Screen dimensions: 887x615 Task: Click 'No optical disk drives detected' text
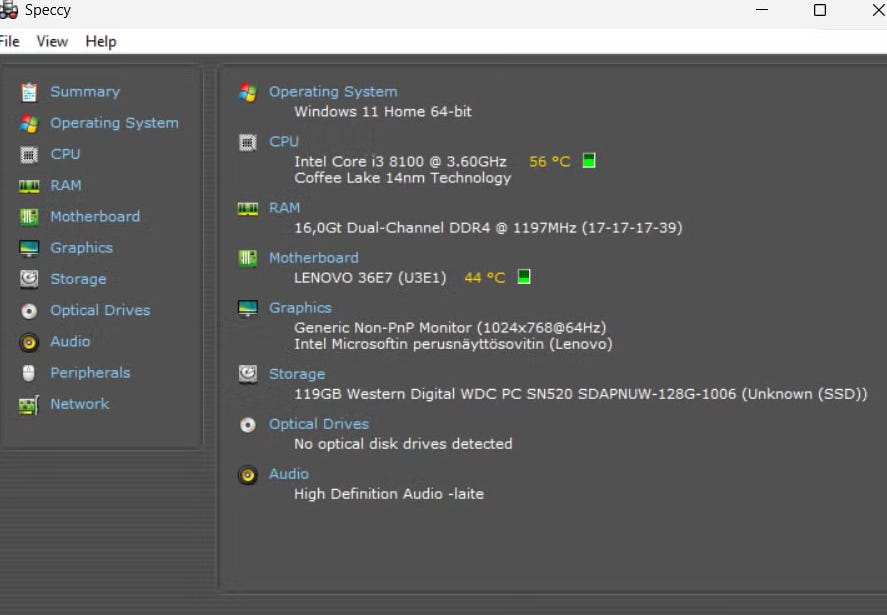pos(403,444)
